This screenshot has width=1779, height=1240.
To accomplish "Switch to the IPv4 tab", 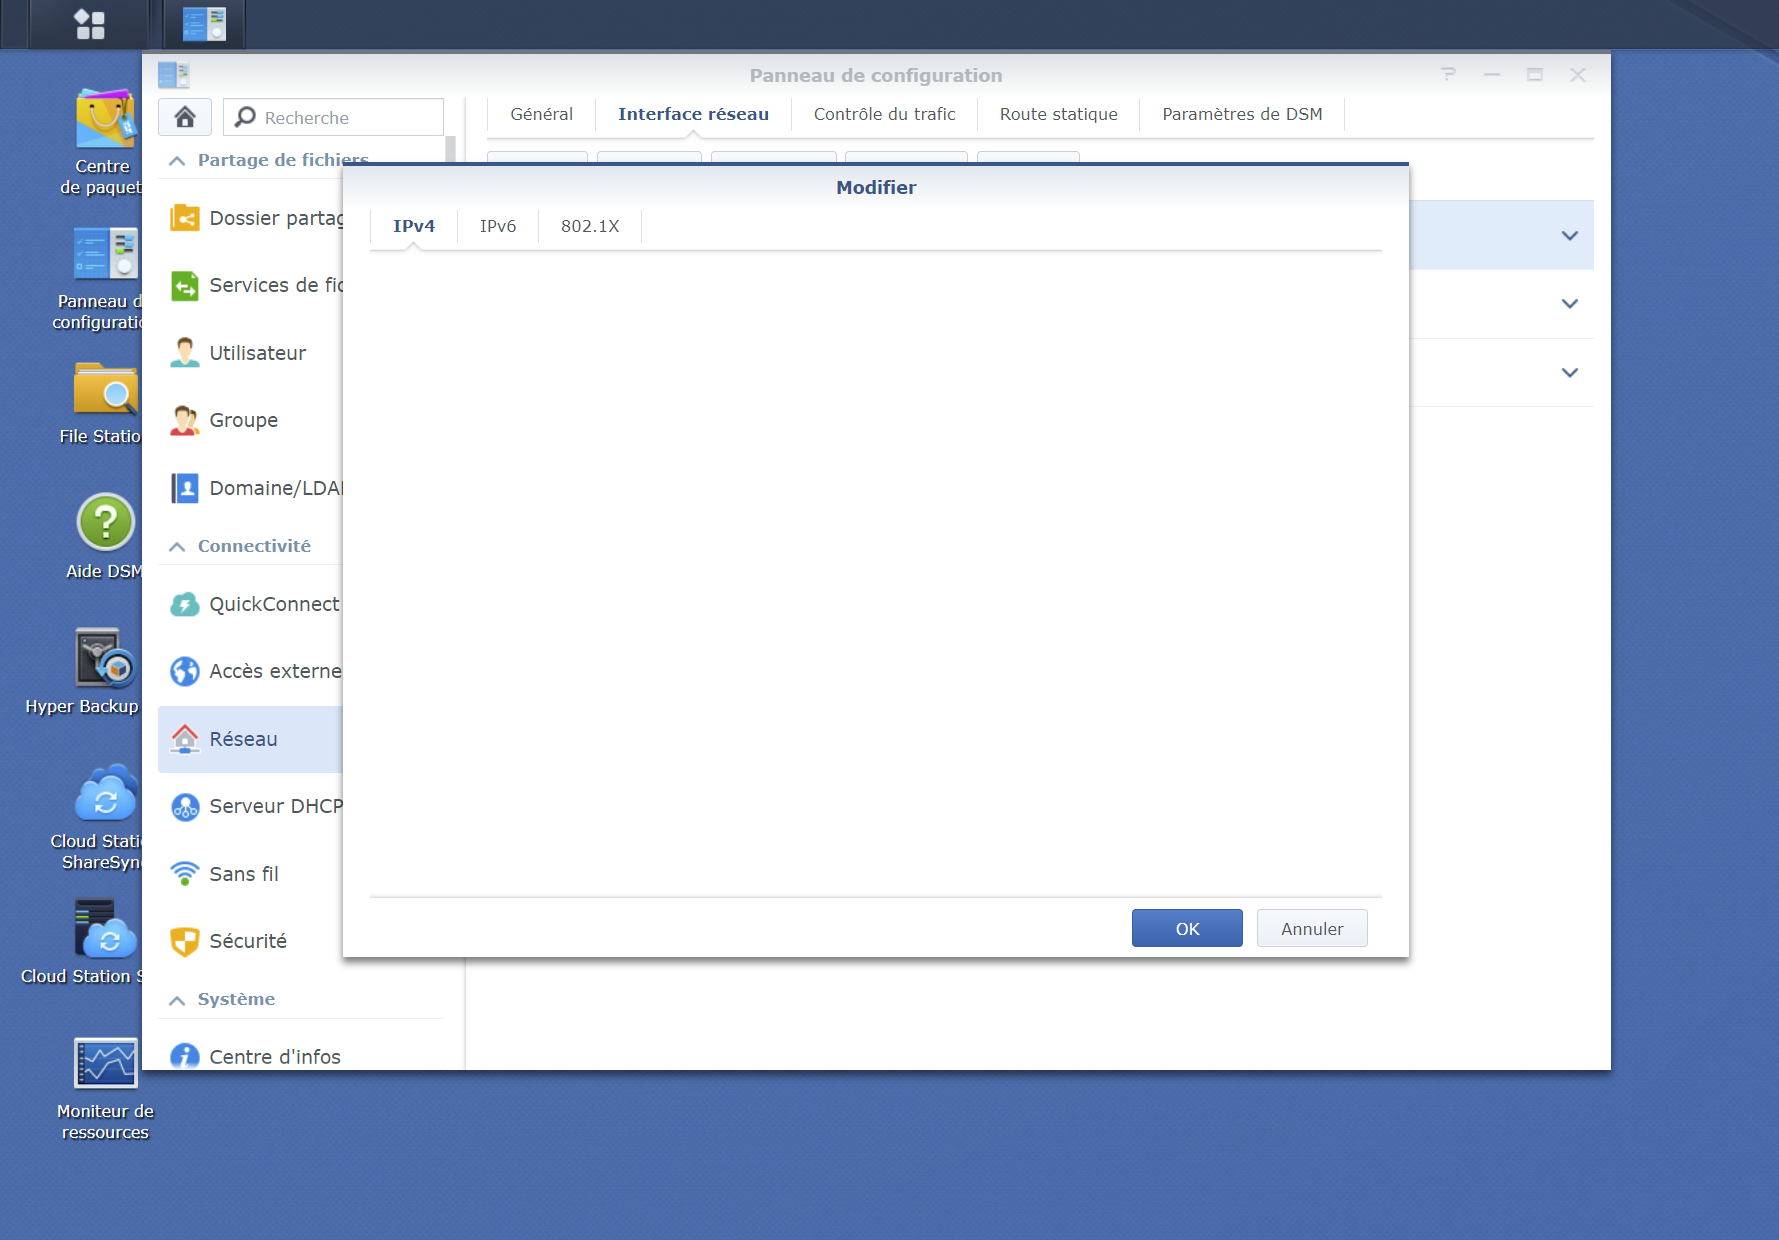I will 414,226.
